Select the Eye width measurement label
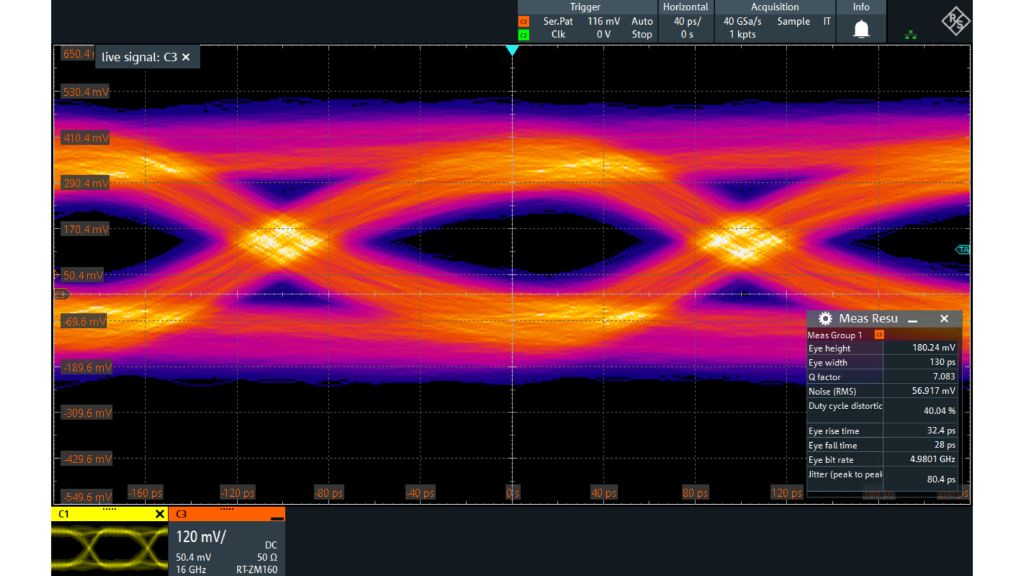This screenshot has height=576, width=1024. point(827,363)
